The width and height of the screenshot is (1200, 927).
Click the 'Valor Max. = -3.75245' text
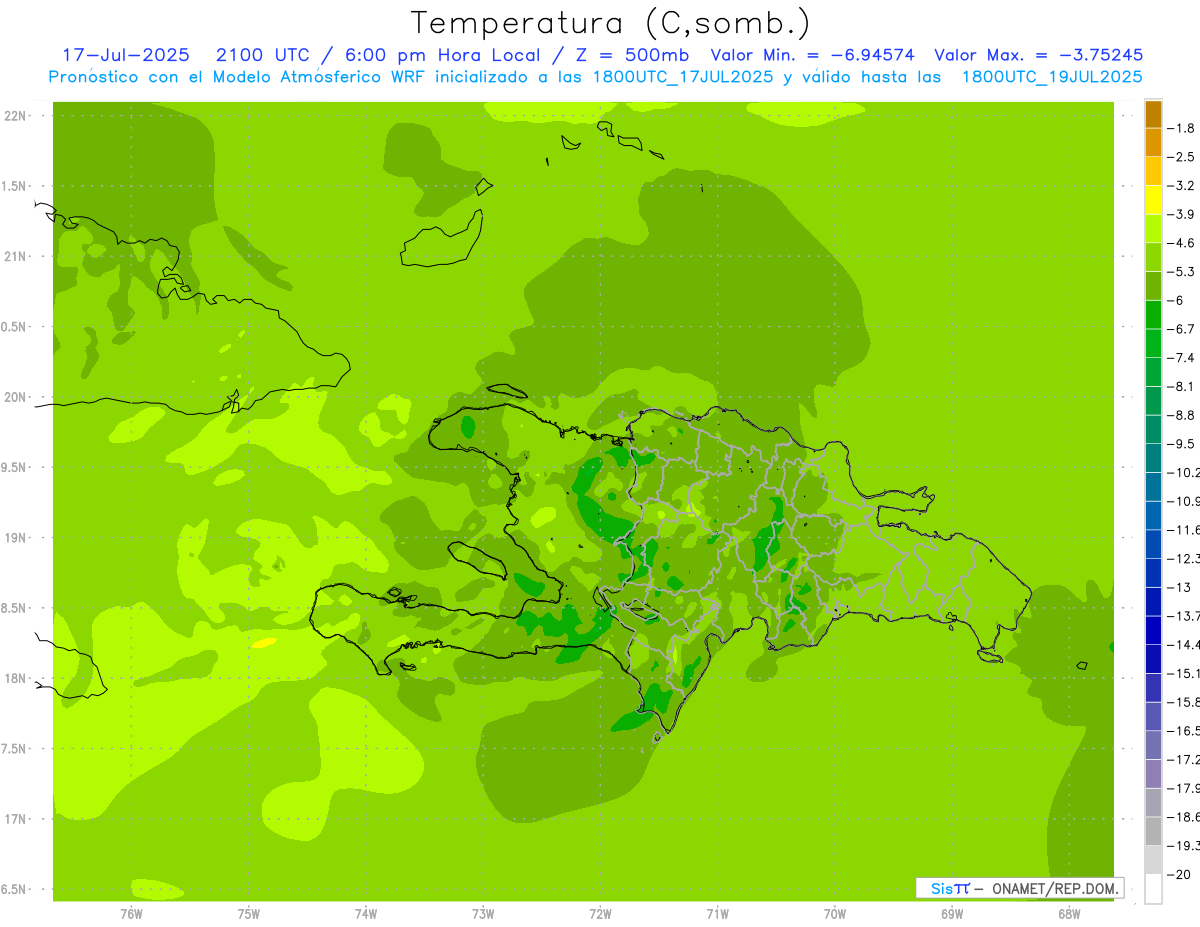[1039, 55]
